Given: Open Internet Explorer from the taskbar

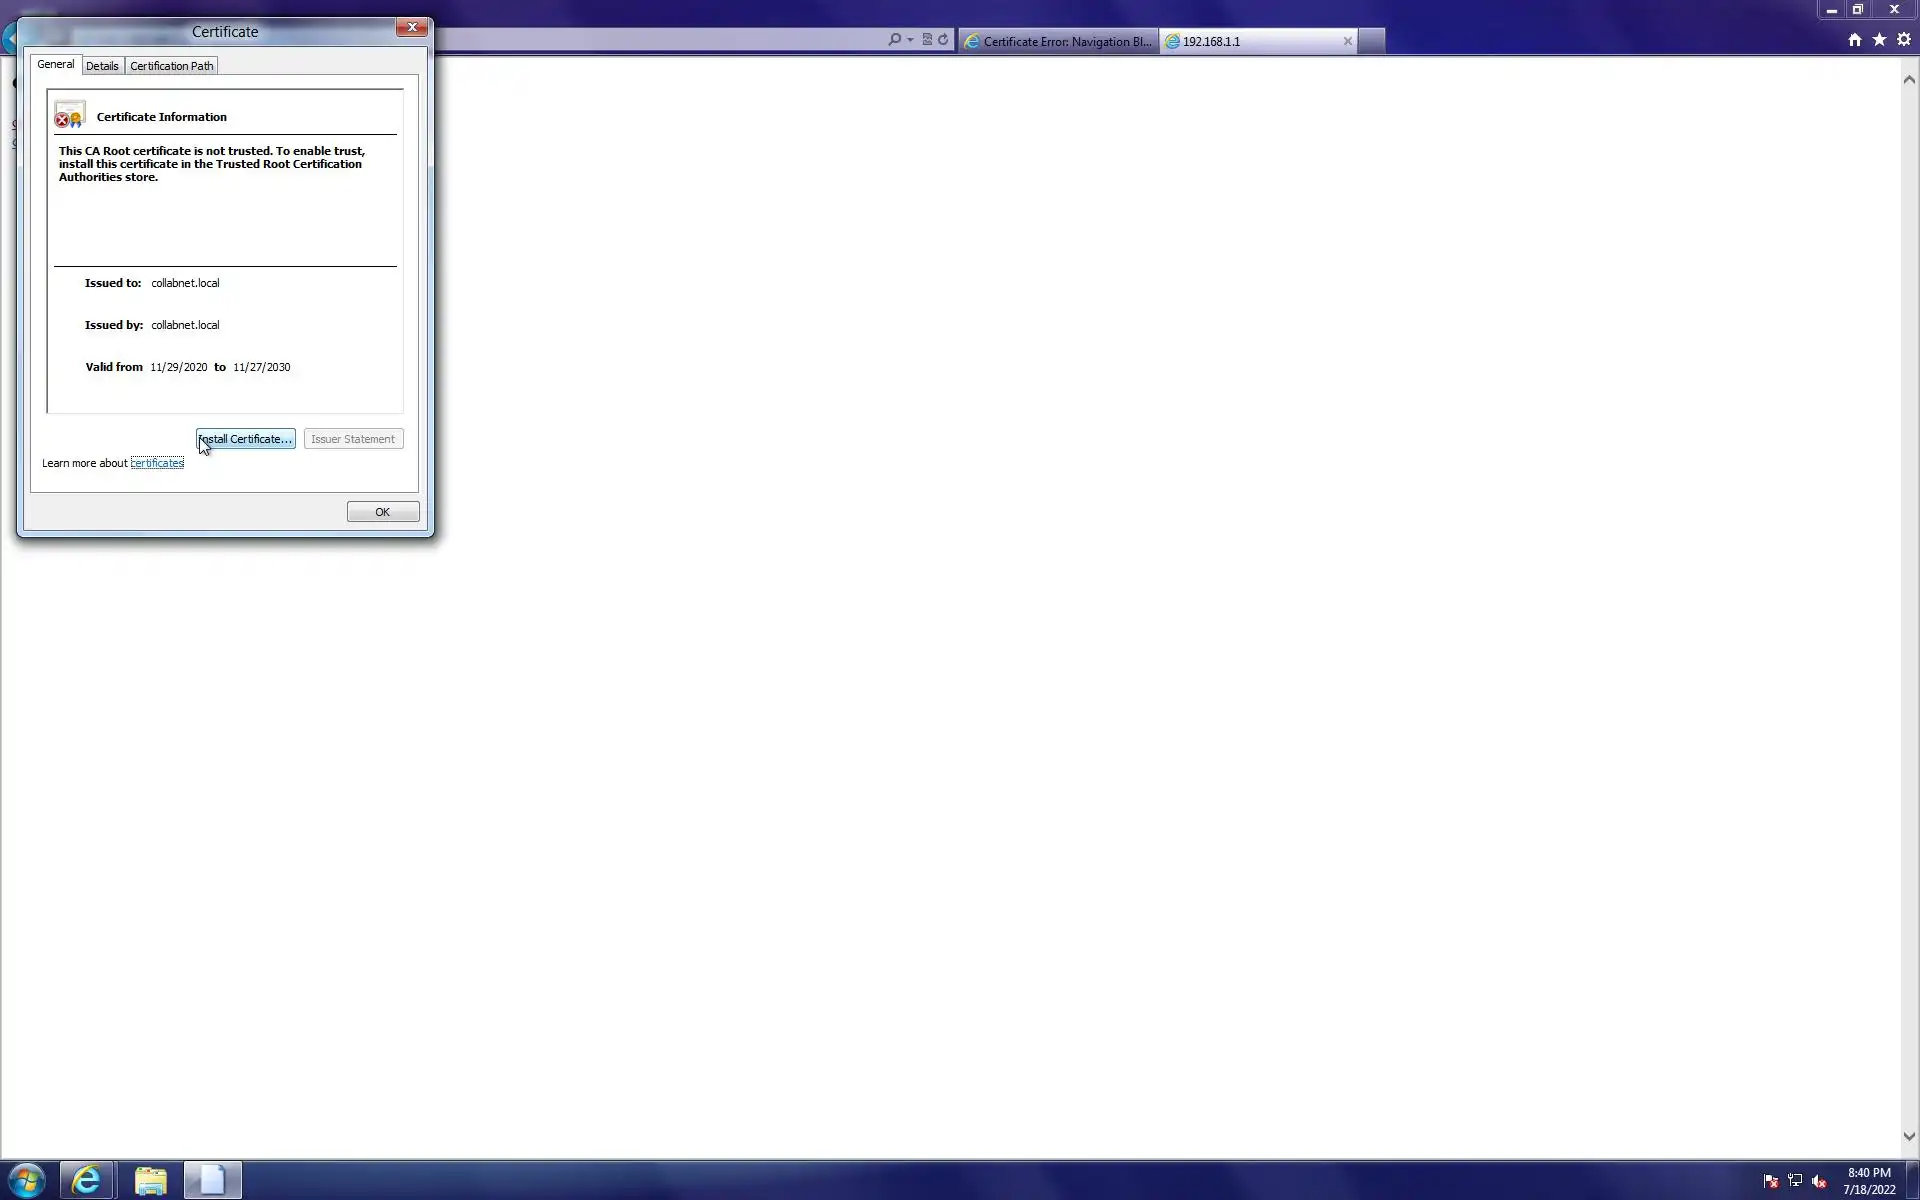Looking at the screenshot, I should 87,1180.
